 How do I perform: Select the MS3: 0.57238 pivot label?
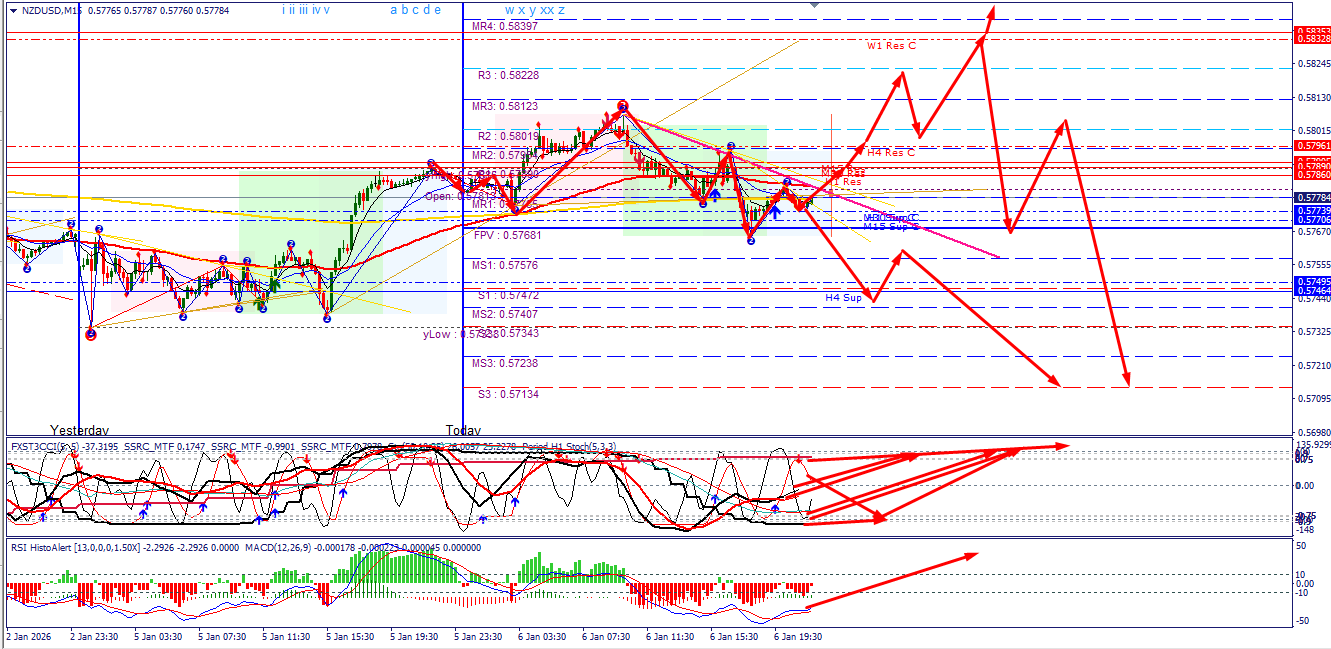[506, 363]
